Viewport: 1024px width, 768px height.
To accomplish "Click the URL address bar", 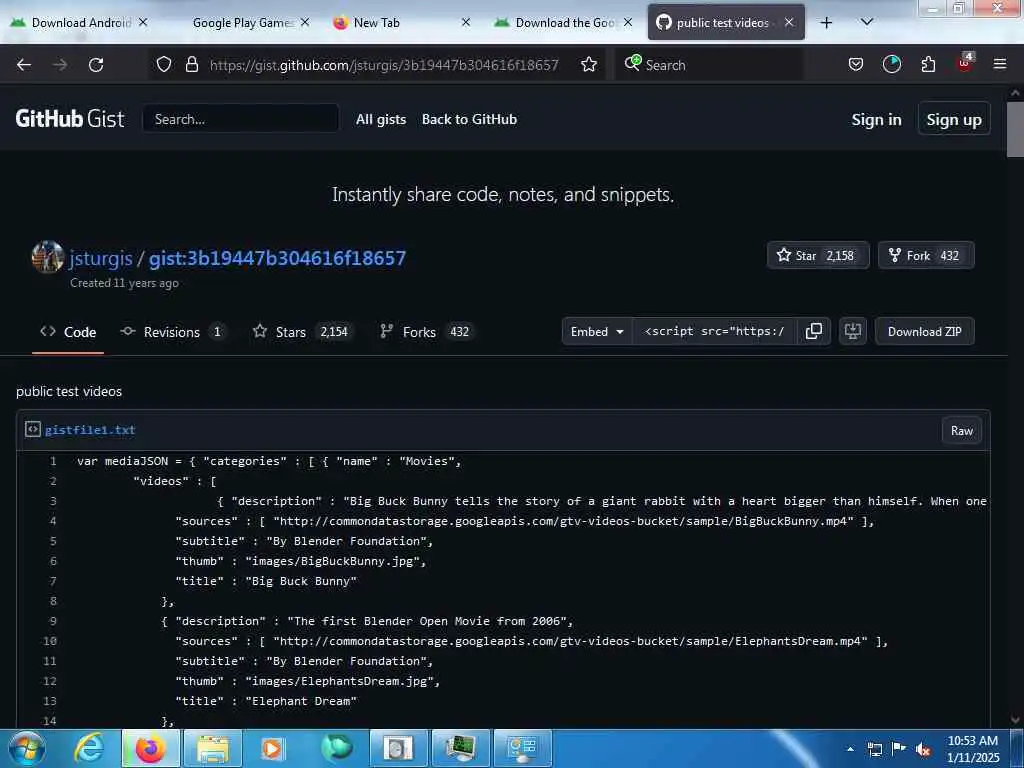I will [383, 65].
